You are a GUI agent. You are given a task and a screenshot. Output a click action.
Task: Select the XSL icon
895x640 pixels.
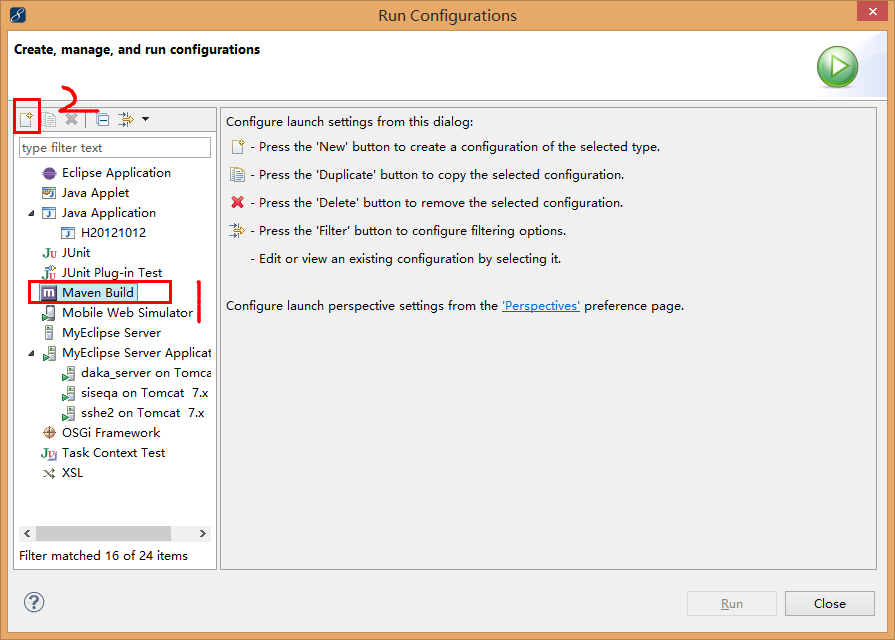(50, 473)
